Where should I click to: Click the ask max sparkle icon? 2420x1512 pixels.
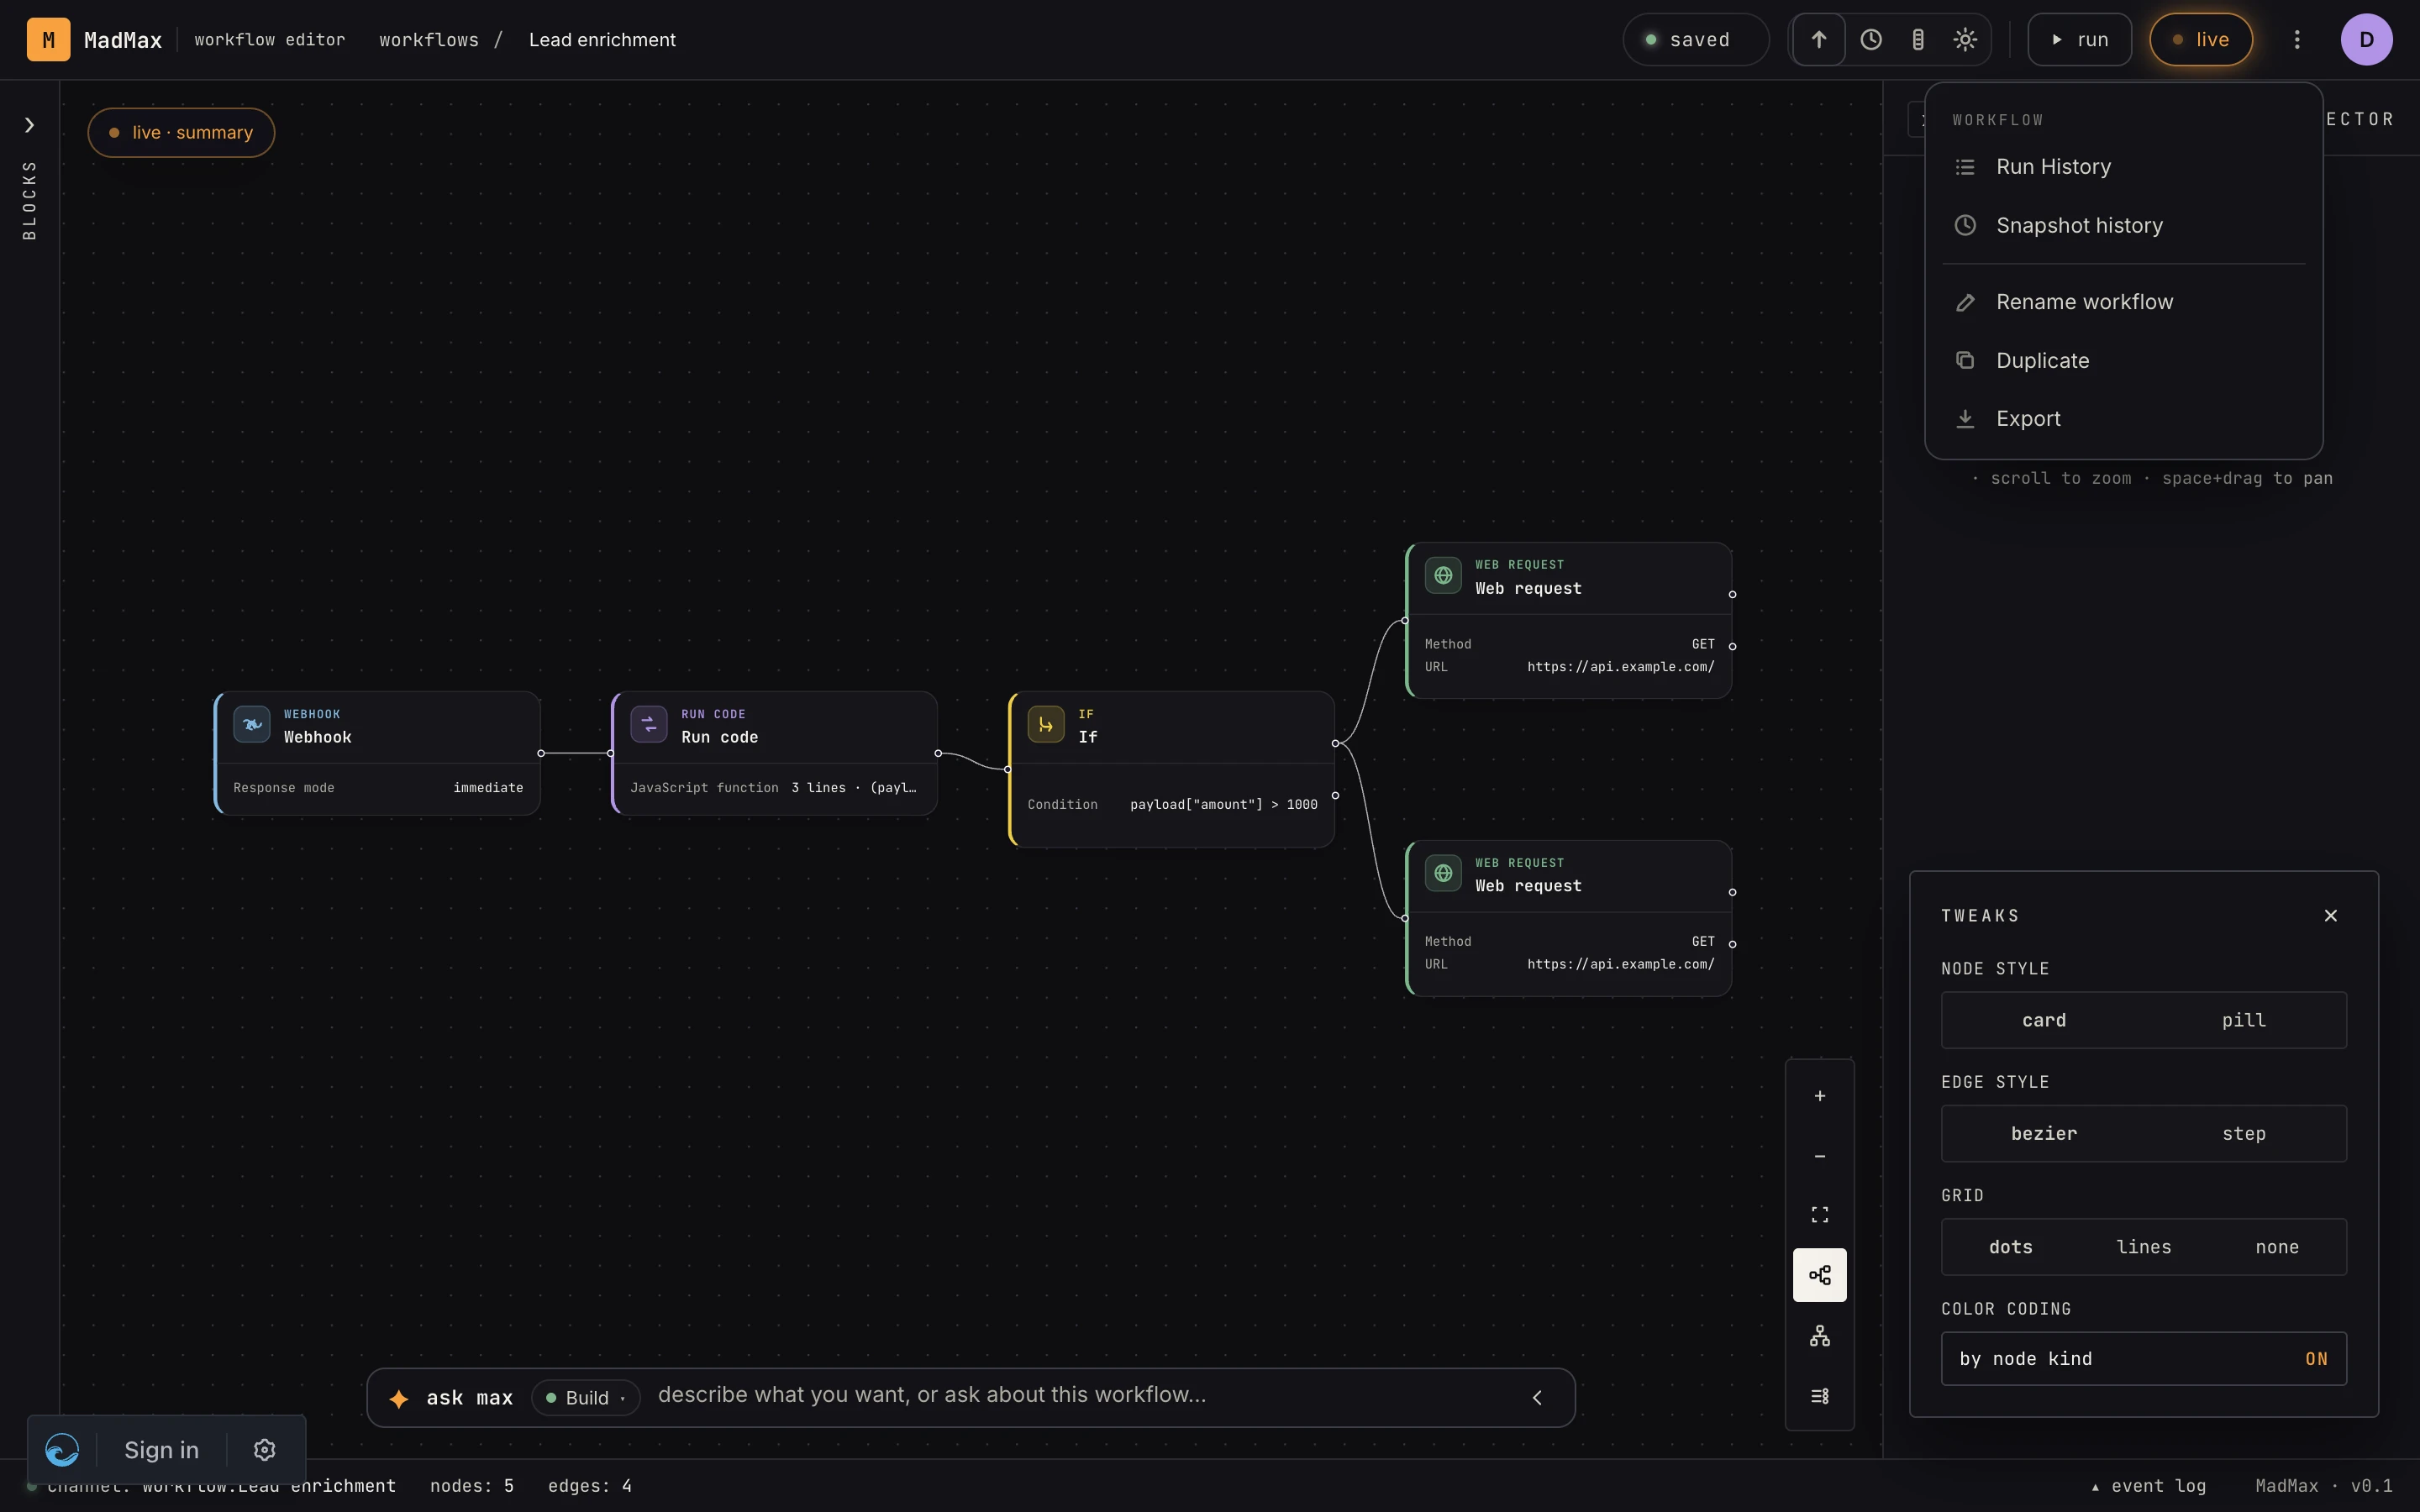(x=399, y=1398)
